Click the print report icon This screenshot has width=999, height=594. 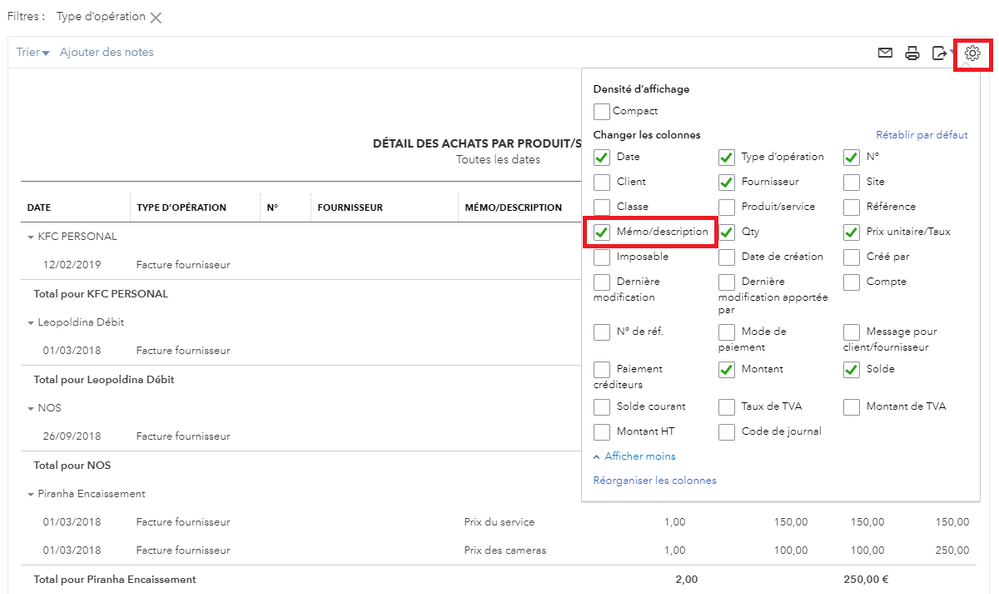point(912,53)
